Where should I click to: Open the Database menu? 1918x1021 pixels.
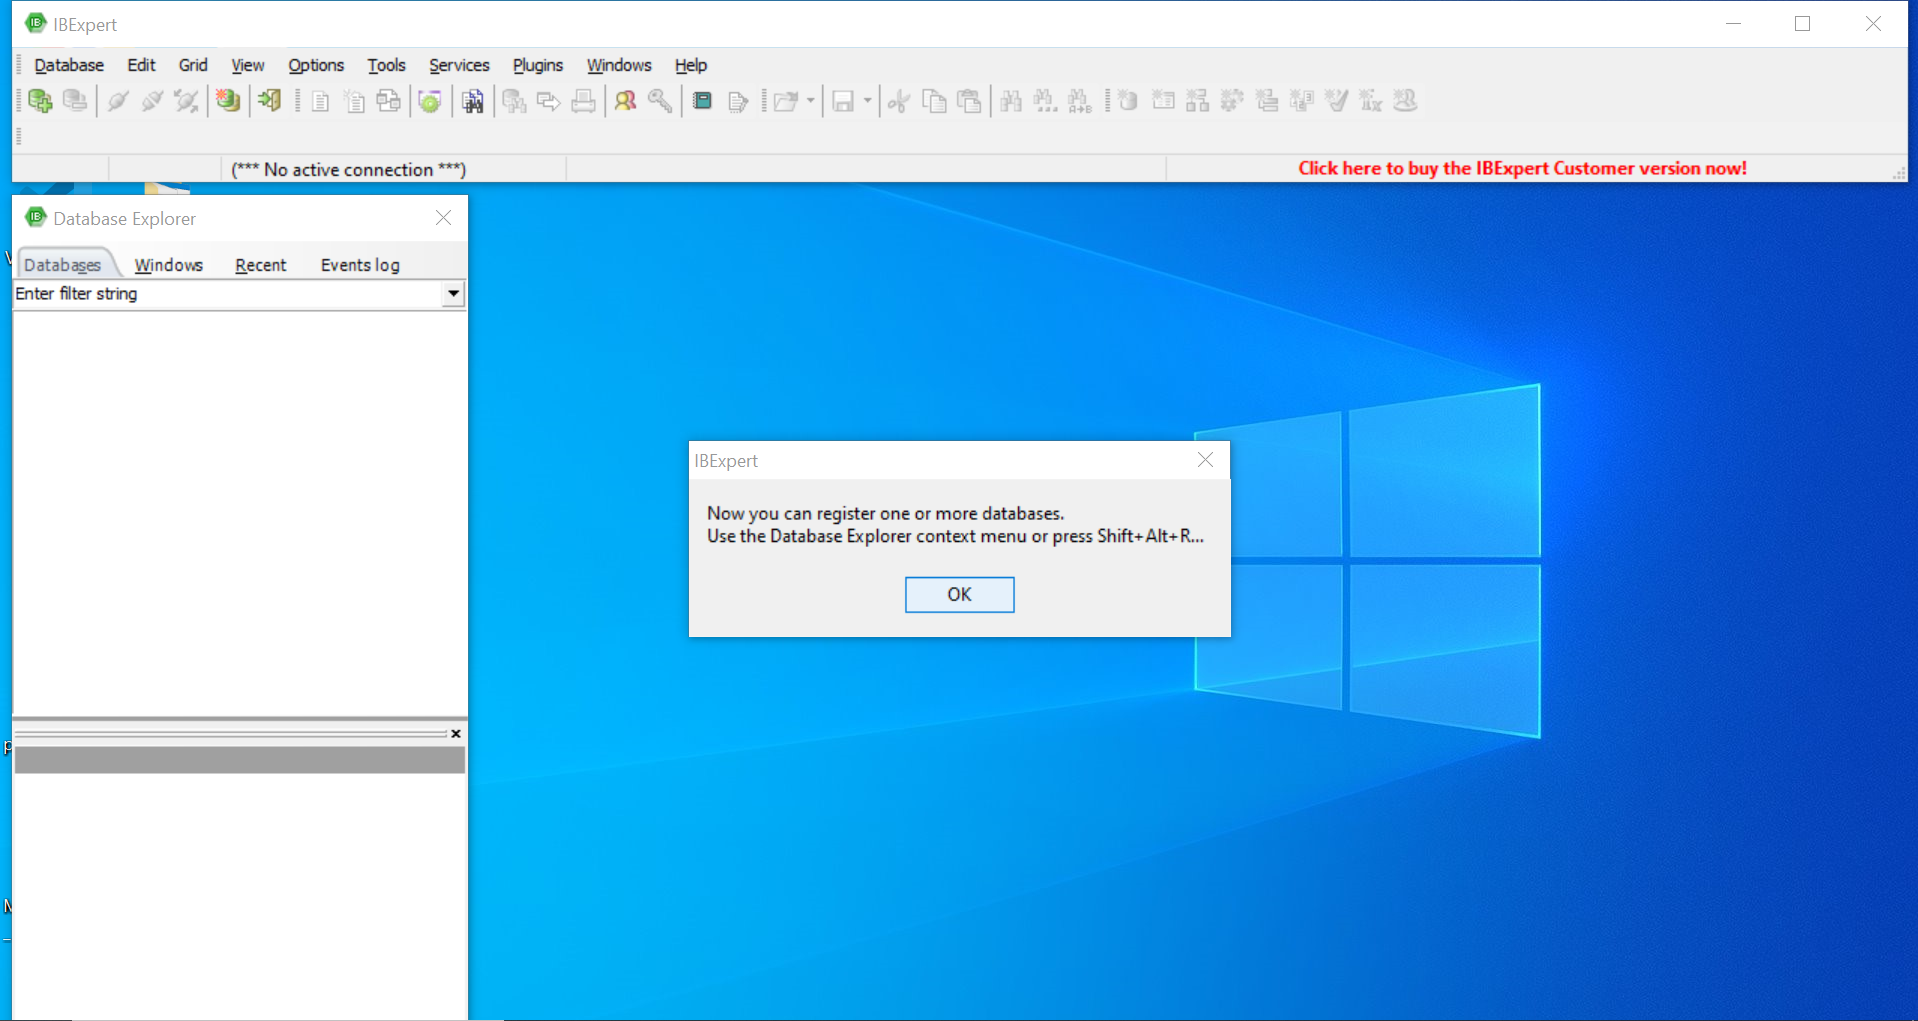[x=69, y=65]
